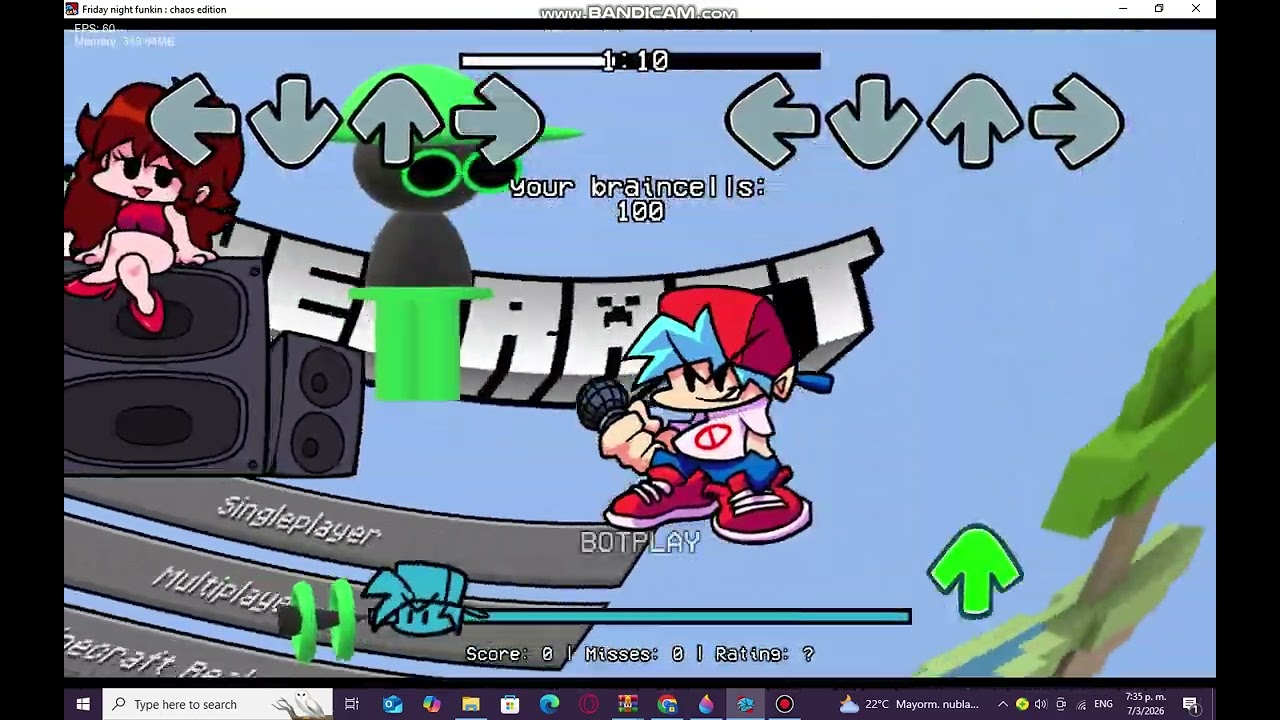Click the 1:10 song timer text
The width and height of the screenshot is (1280, 720).
(x=635, y=61)
